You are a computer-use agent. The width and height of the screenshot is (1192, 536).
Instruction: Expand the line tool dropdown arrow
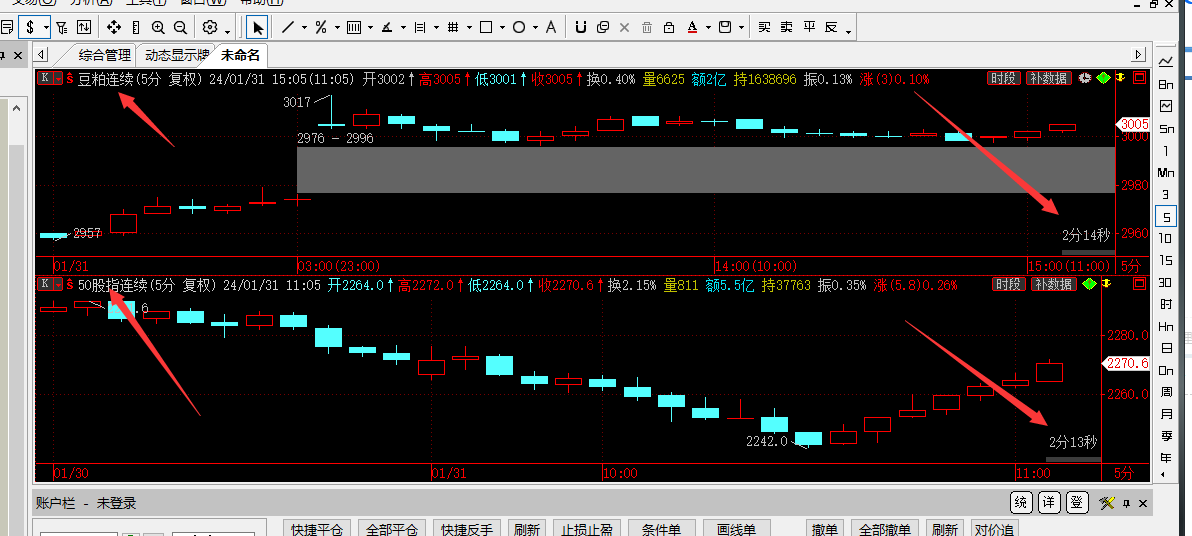tap(304, 28)
